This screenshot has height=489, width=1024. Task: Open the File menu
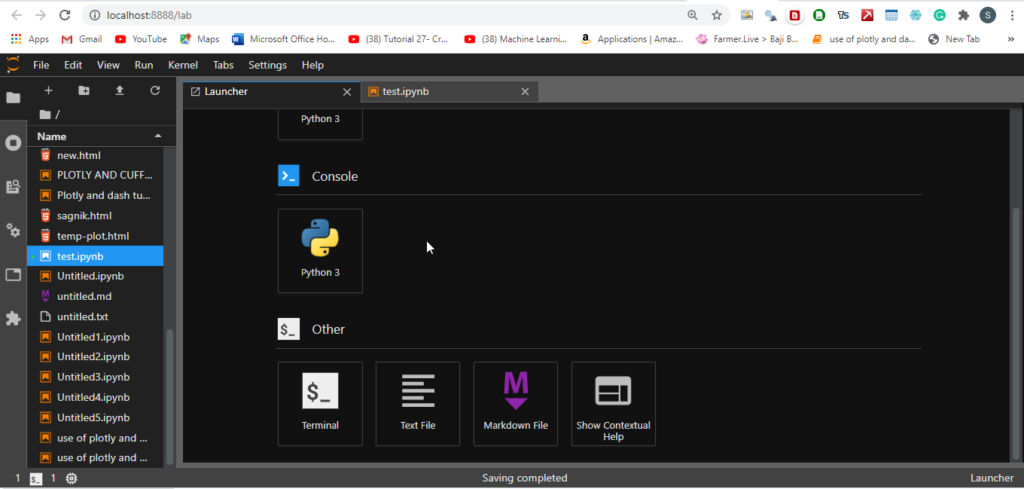tap(40, 65)
